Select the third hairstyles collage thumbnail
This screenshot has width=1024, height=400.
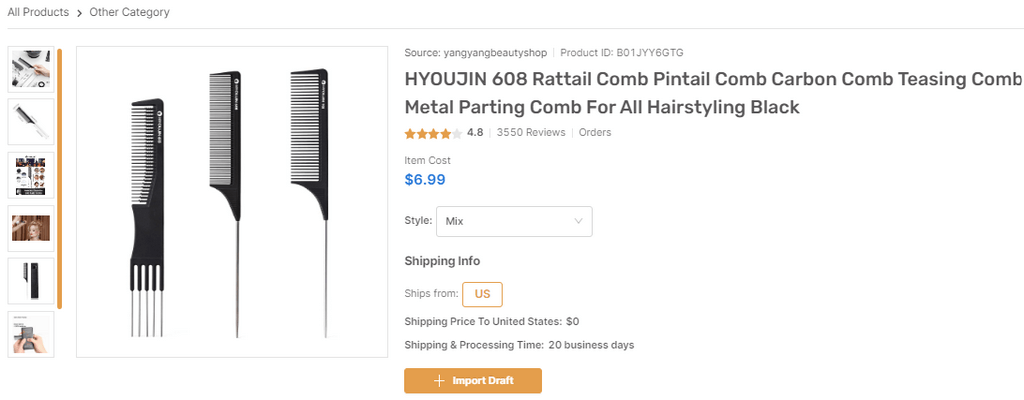(31, 174)
